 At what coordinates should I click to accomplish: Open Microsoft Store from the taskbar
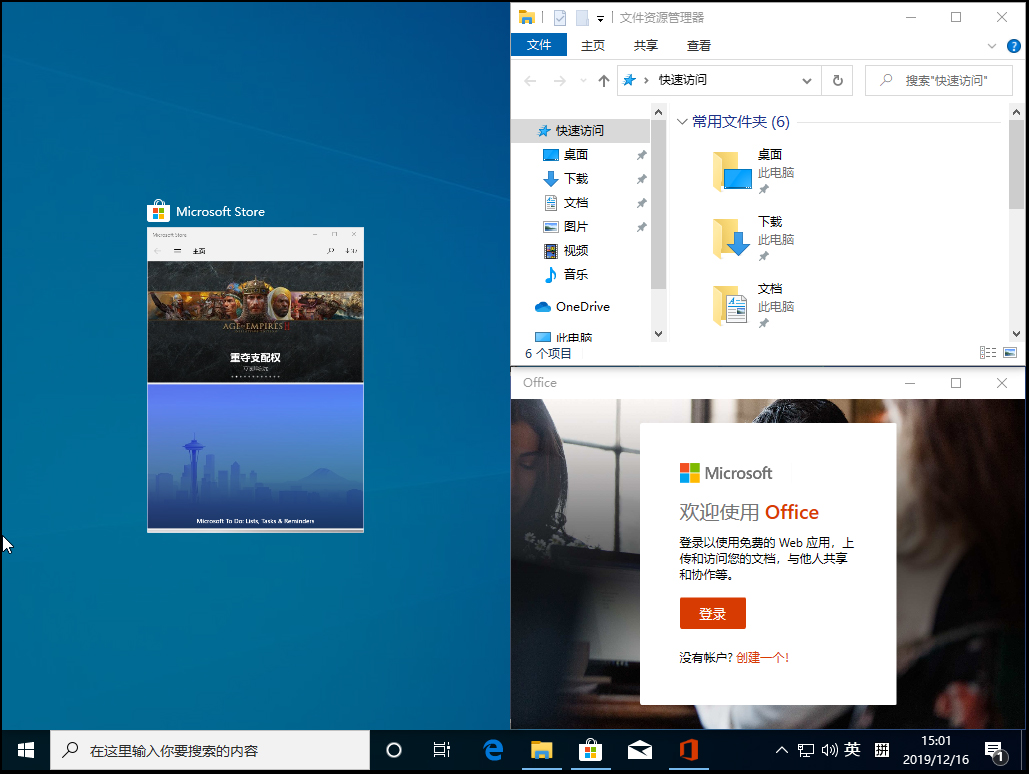click(x=590, y=749)
